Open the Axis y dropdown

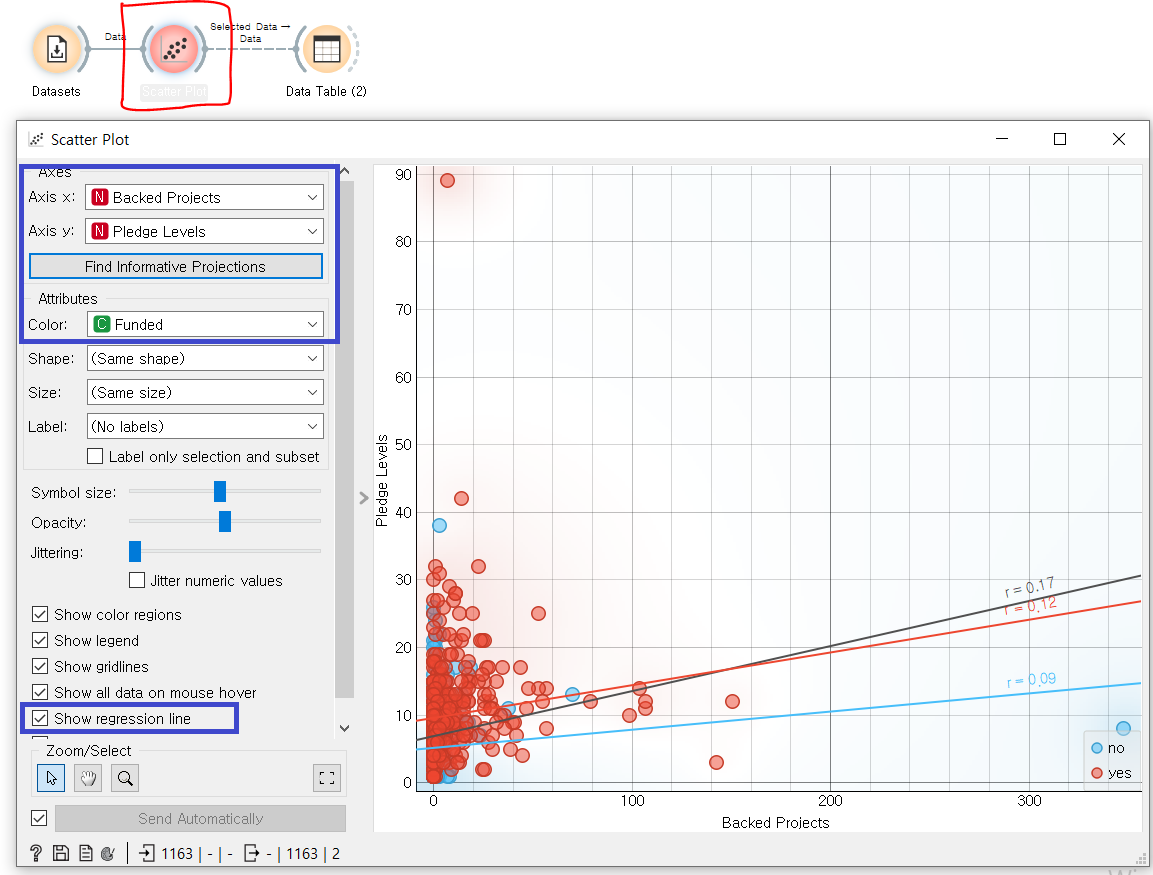(204, 231)
